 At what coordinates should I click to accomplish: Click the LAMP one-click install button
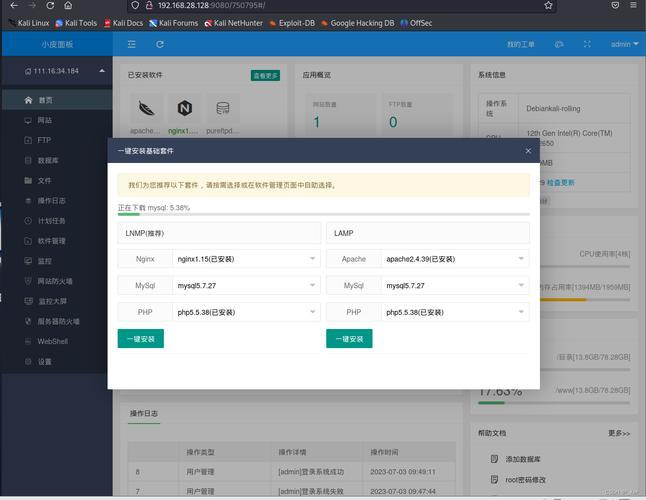(349, 339)
